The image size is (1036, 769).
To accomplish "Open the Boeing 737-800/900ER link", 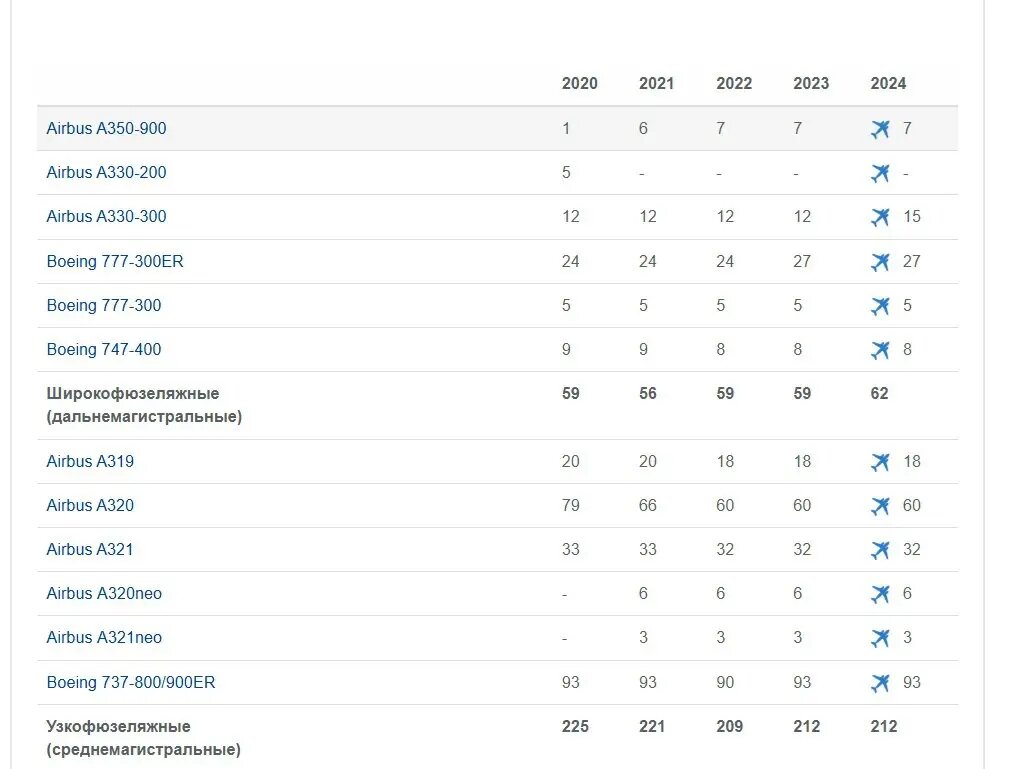I will click(131, 682).
